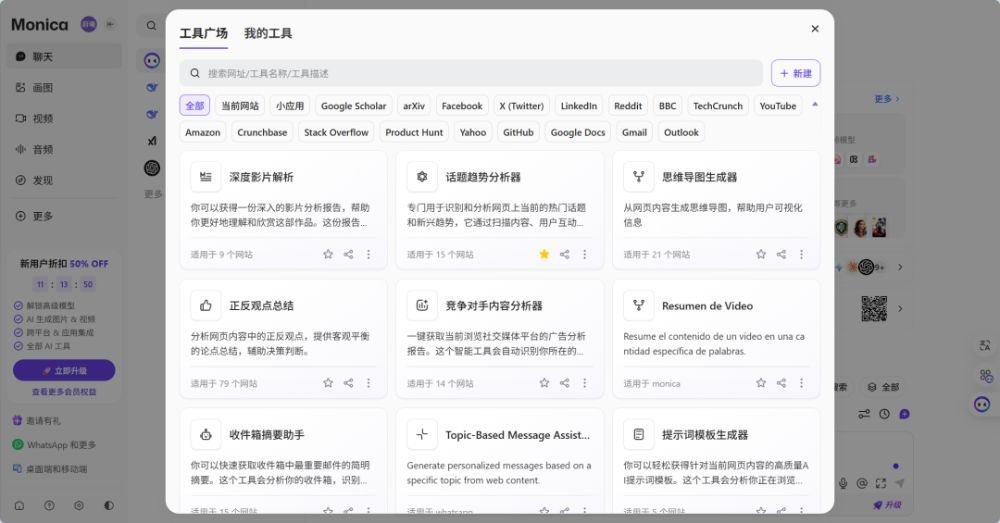Filter tools by X (Twitter)
1000x523 pixels.
pyautogui.click(x=521, y=106)
